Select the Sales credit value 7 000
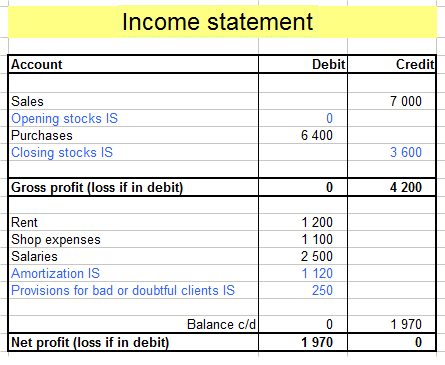Viewport: 445px width, 365px height. [x=392, y=101]
